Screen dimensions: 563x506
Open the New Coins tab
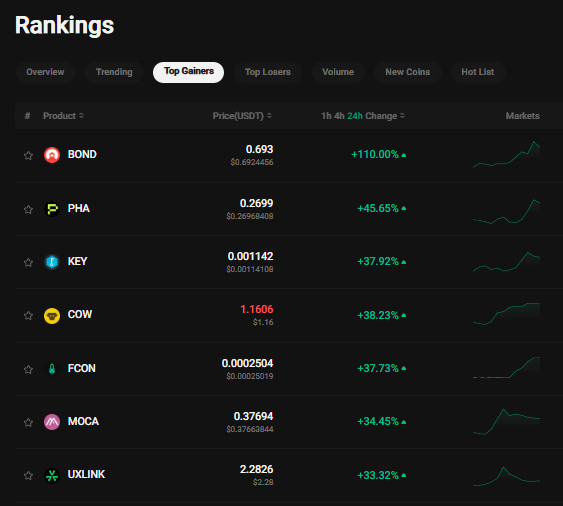click(408, 72)
